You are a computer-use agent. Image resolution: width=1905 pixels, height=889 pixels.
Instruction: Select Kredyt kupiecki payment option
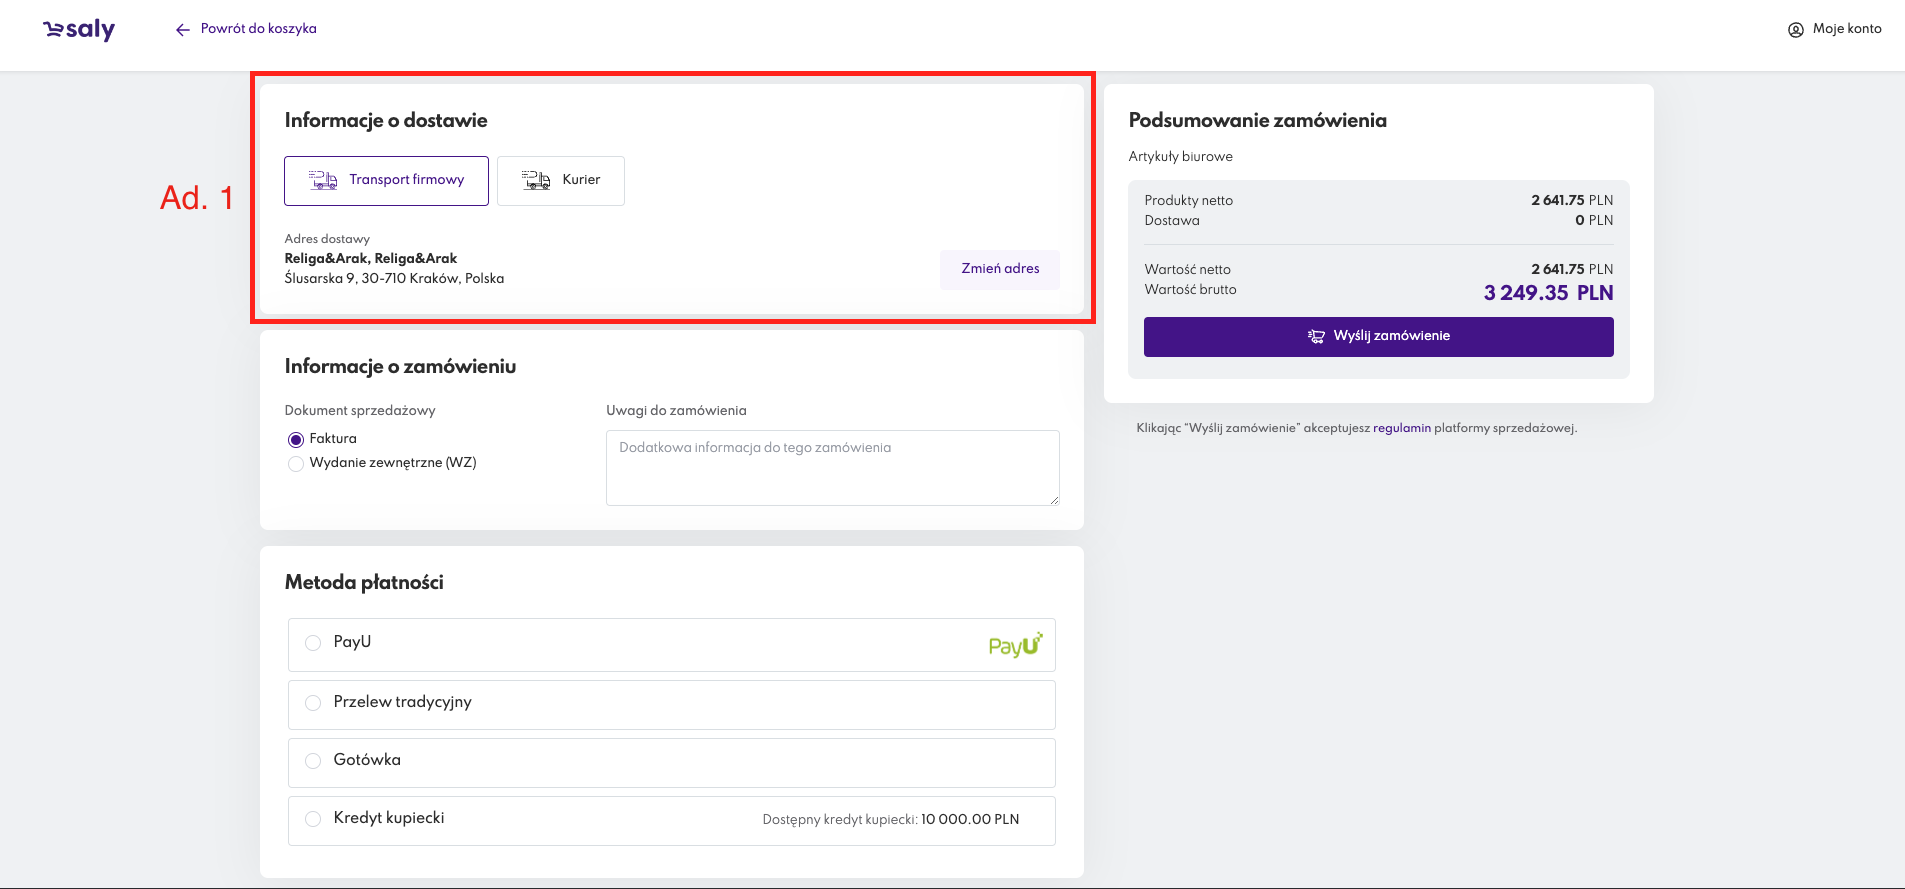[313, 819]
